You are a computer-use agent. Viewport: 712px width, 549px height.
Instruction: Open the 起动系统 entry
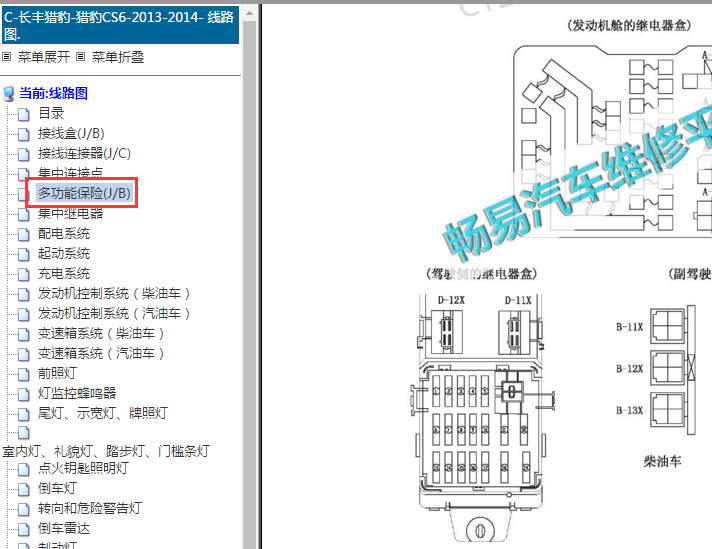(x=64, y=253)
